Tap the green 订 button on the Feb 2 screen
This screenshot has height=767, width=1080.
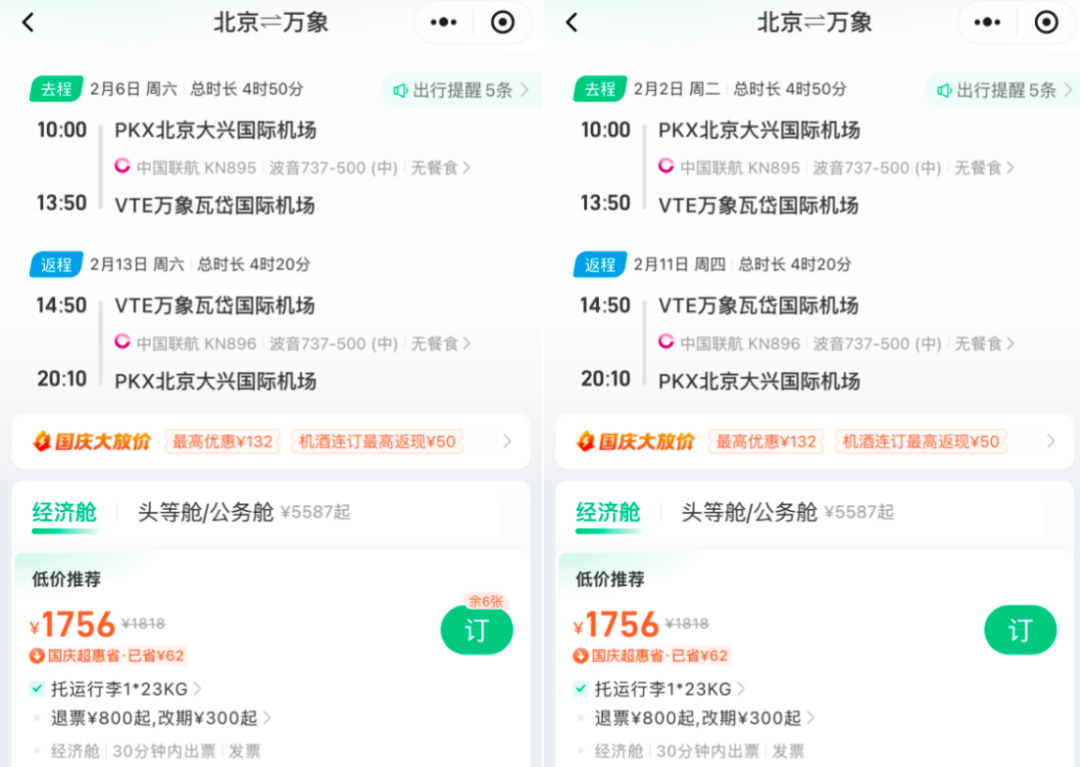click(x=1020, y=630)
